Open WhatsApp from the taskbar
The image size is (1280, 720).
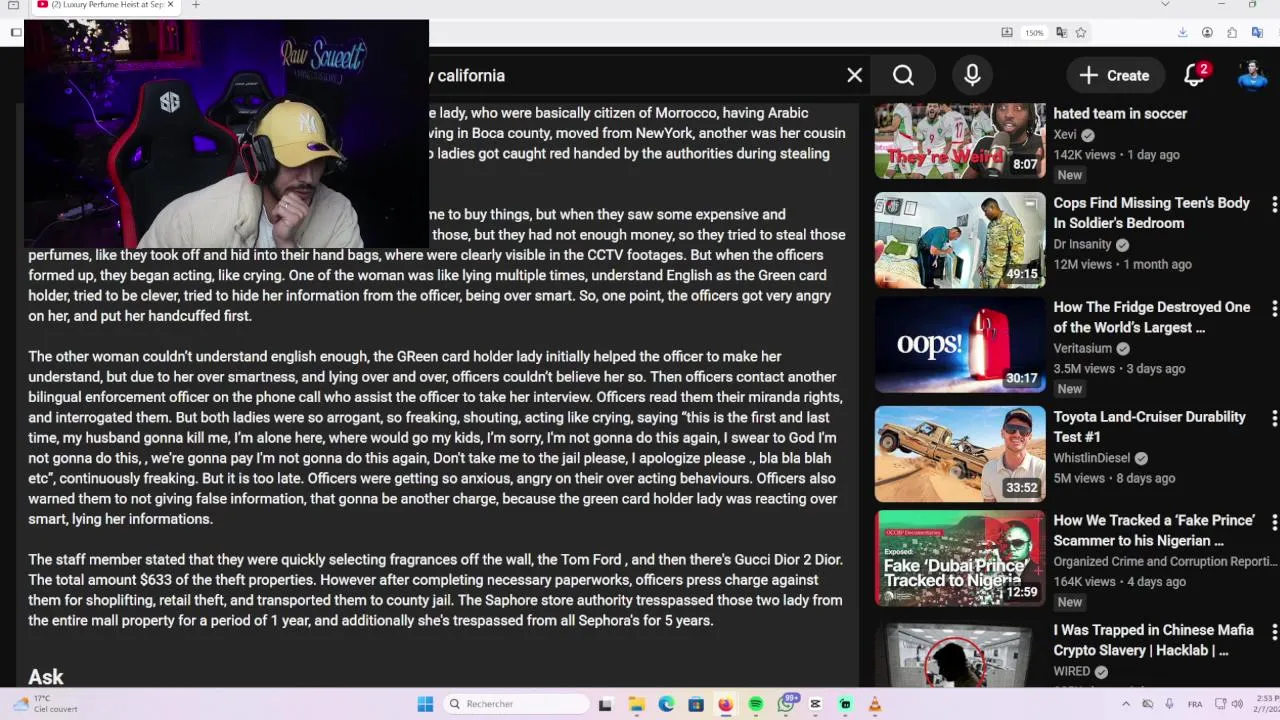pyautogui.click(x=786, y=704)
